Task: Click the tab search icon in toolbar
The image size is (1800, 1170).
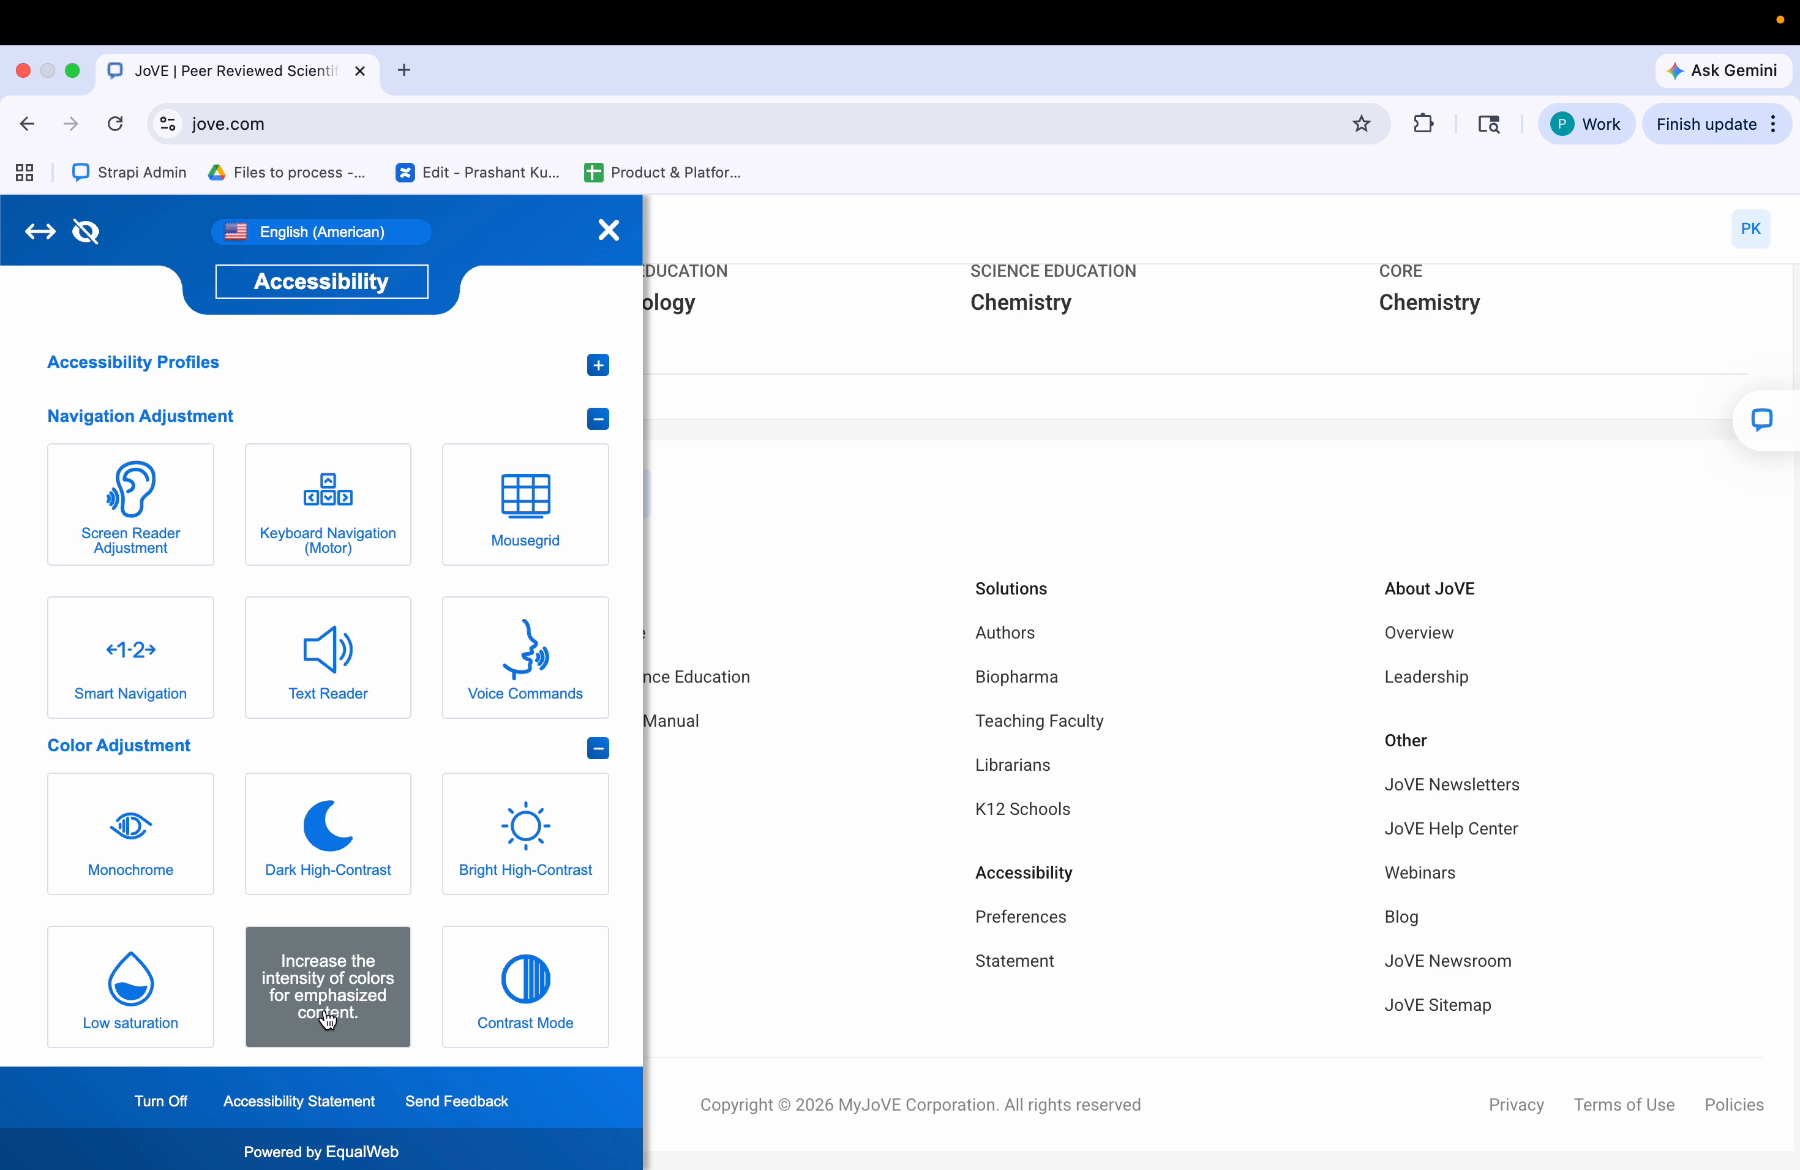Action: pyautogui.click(x=1489, y=124)
